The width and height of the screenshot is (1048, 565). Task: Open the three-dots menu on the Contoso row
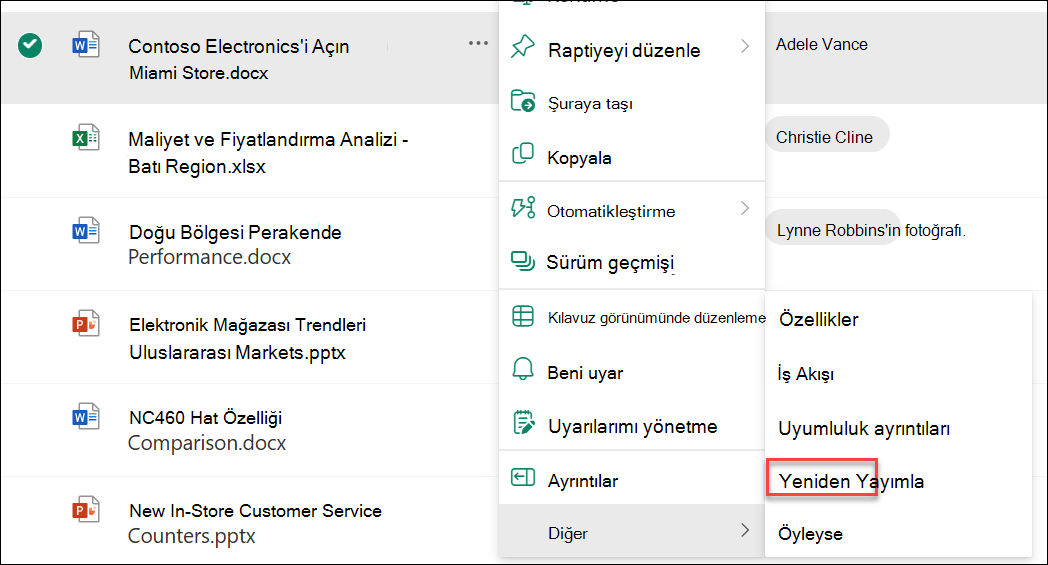coord(478,43)
